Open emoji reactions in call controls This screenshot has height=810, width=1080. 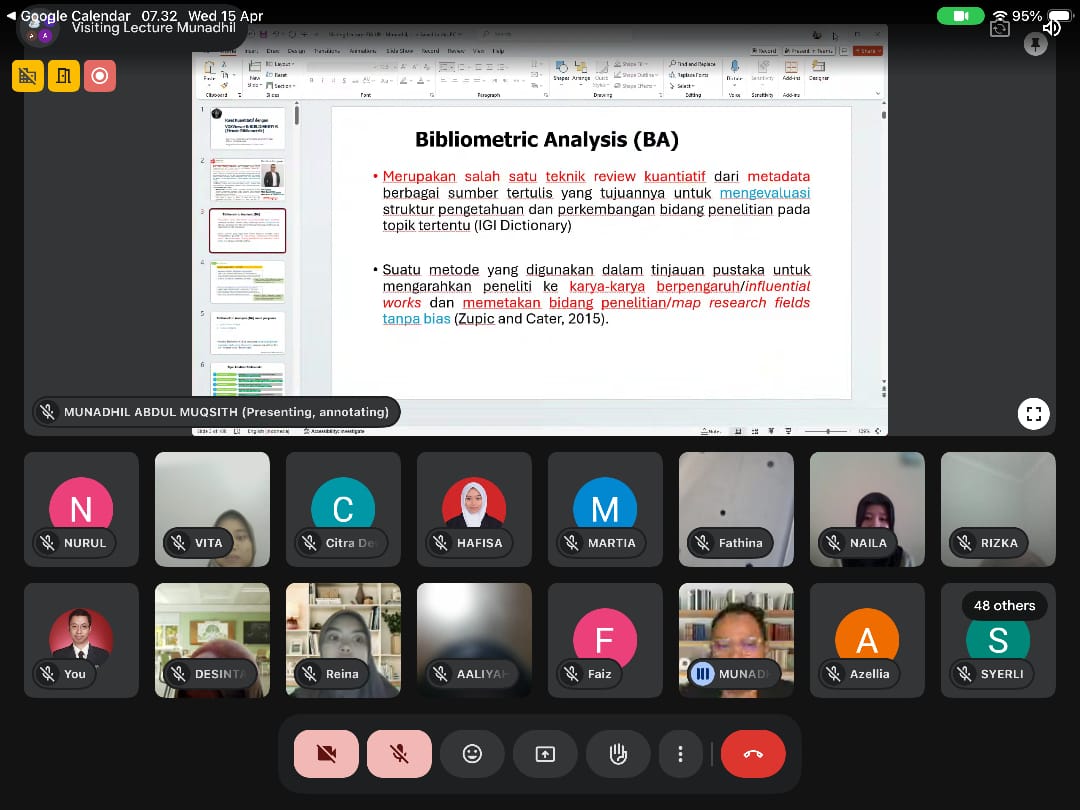click(x=473, y=754)
